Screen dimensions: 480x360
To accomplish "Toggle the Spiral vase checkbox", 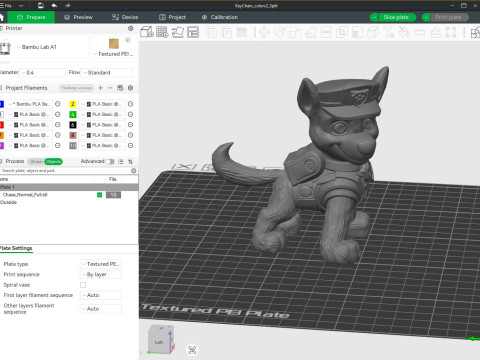I will (83, 285).
